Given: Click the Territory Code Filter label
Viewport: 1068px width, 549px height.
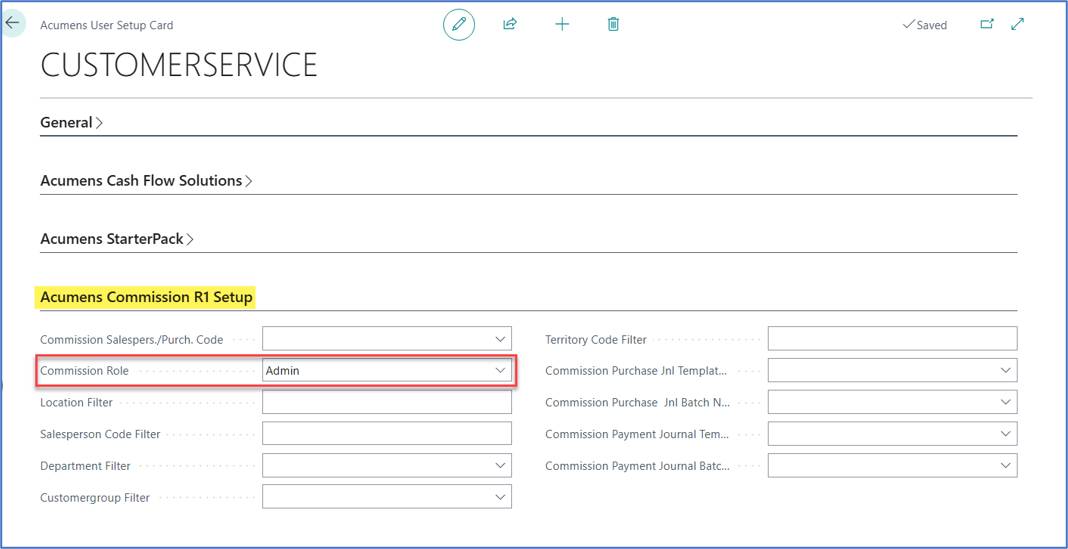Looking at the screenshot, I should (x=596, y=339).
